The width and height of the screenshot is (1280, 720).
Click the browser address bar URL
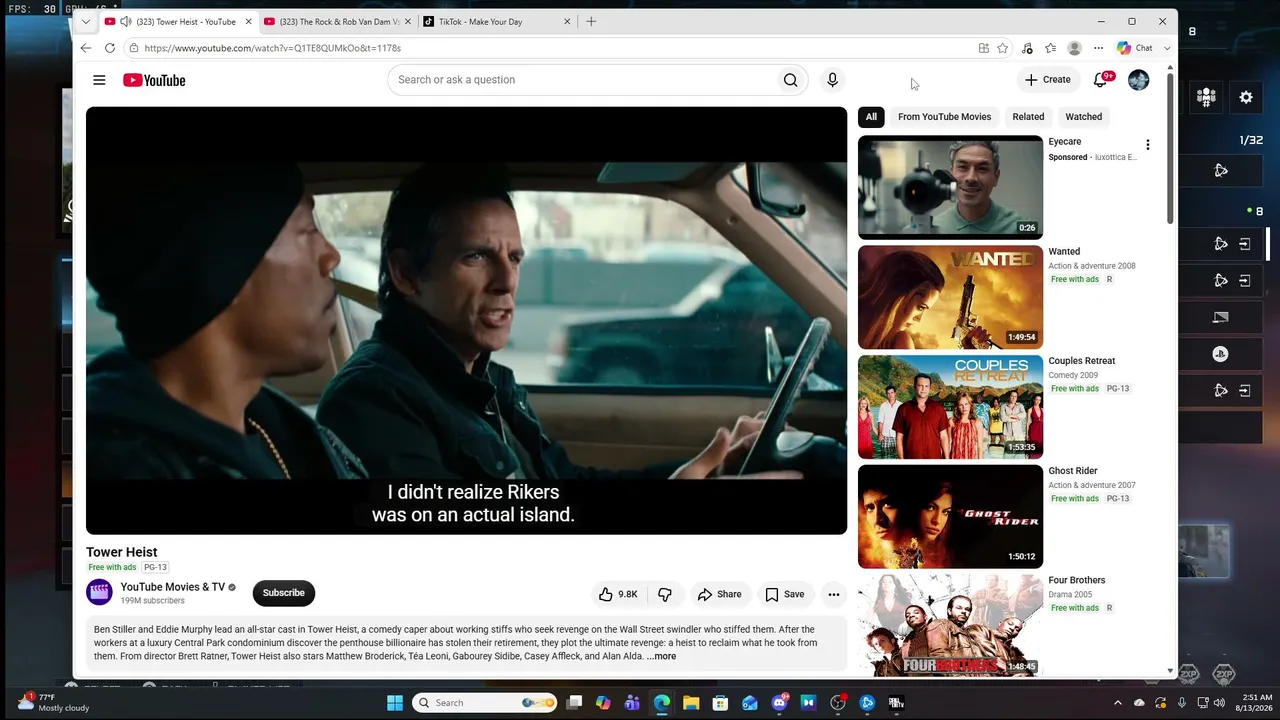click(x=272, y=48)
